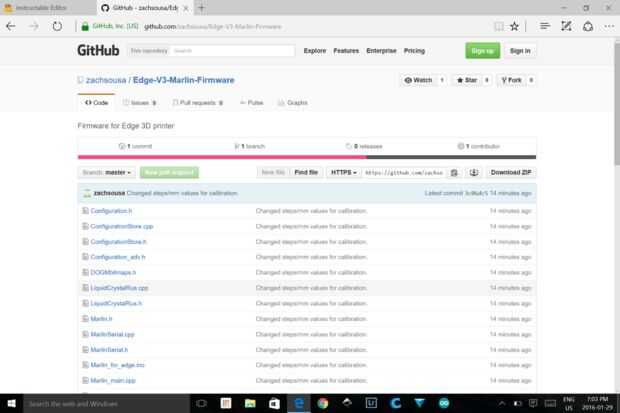Click the Windows taskbar search box
620x413 pixels.
pos(107,404)
